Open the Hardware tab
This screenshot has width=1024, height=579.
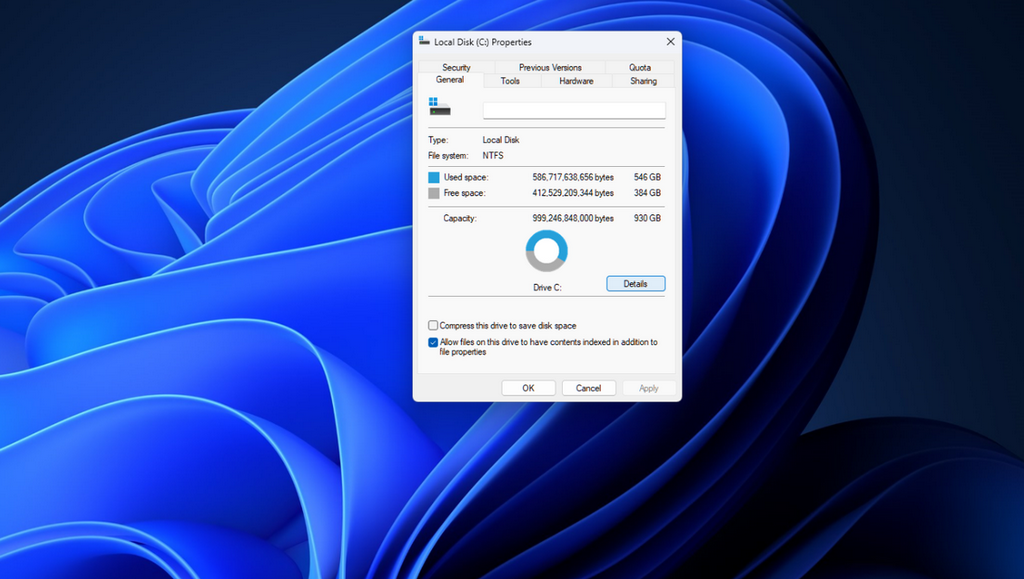pyautogui.click(x=576, y=81)
